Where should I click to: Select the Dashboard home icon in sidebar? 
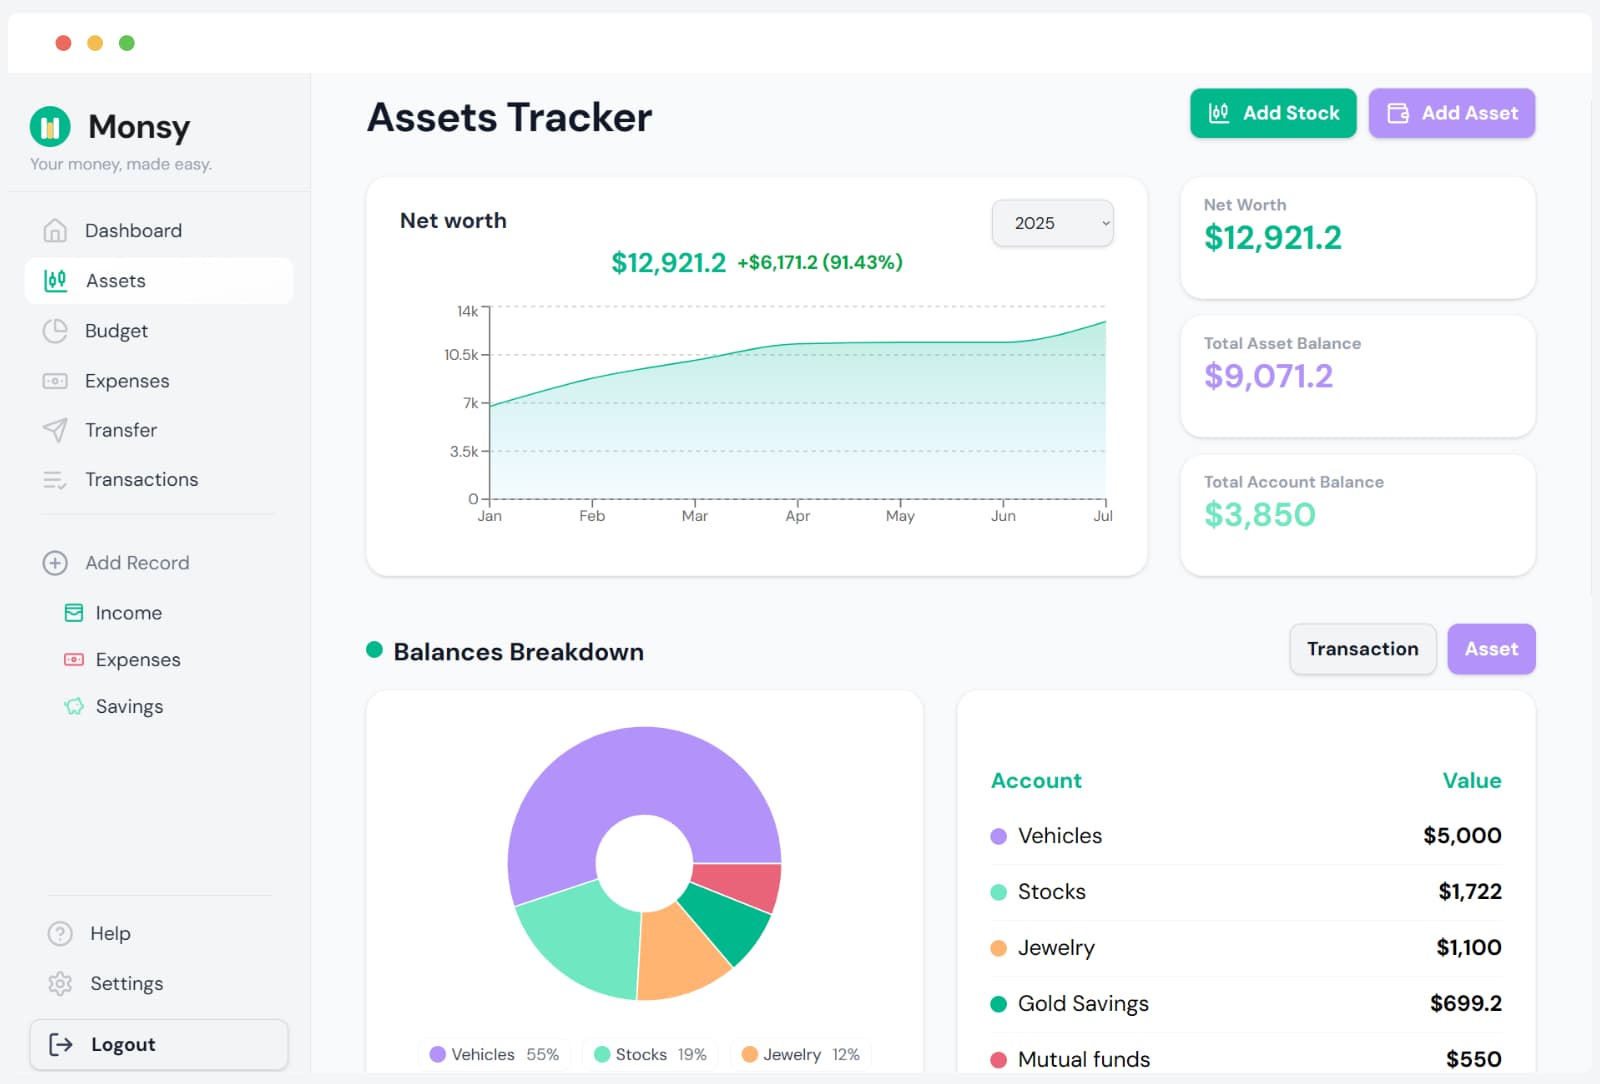pyautogui.click(x=57, y=230)
